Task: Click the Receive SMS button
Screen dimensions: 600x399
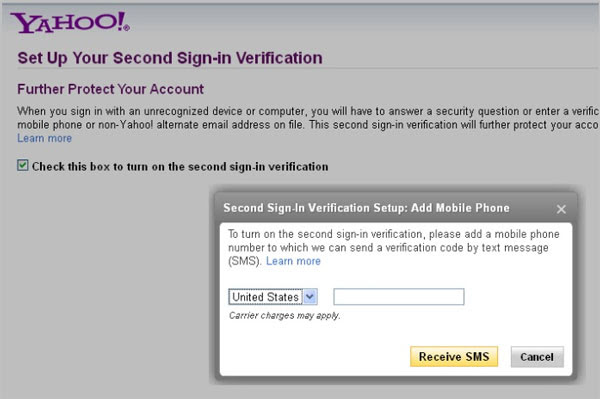Action: pos(454,357)
